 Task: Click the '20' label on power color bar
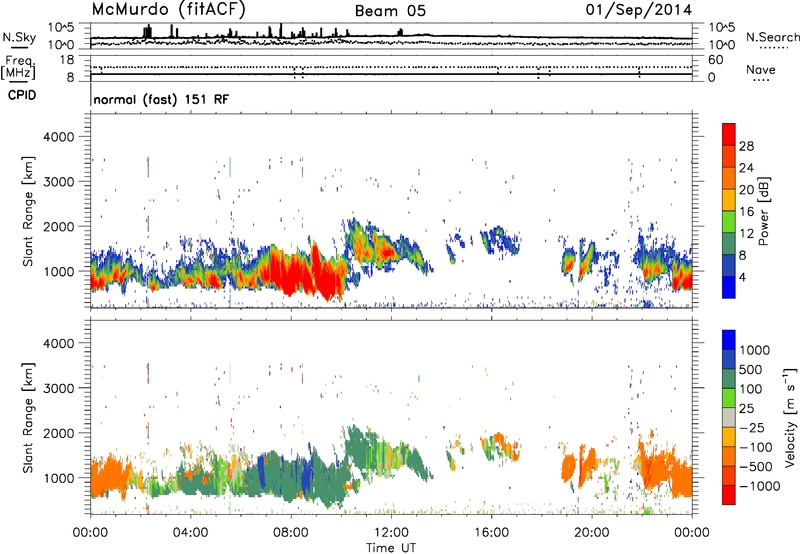coord(746,190)
